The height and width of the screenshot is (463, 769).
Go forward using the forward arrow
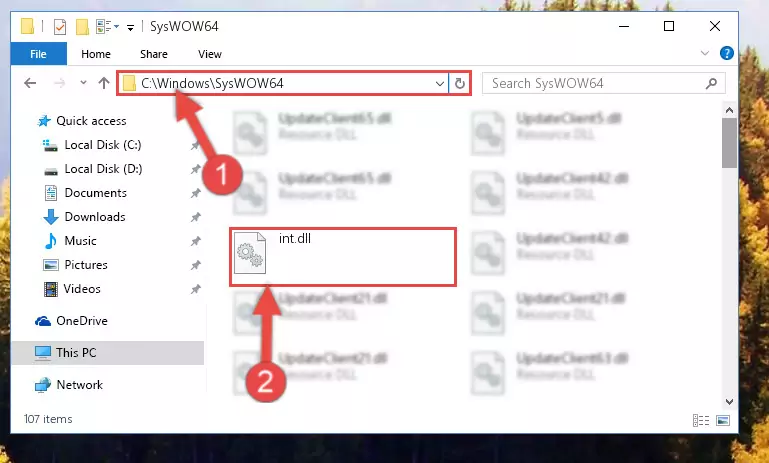(x=59, y=83)
